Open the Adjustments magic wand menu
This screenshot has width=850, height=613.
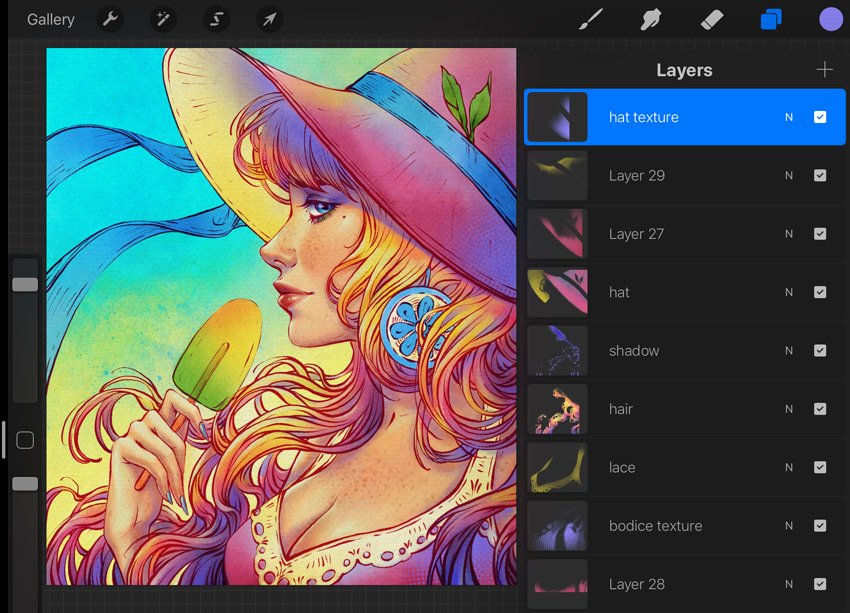point(163,20)
